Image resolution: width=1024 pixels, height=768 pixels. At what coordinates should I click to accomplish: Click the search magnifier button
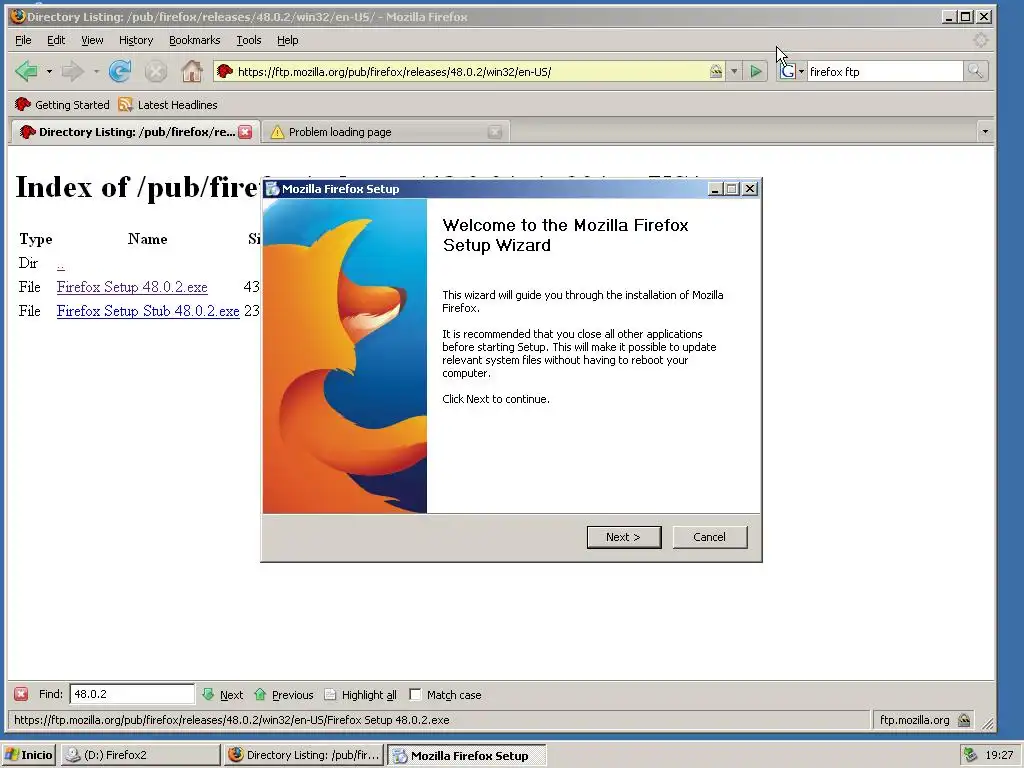click(x=975, y=71)
